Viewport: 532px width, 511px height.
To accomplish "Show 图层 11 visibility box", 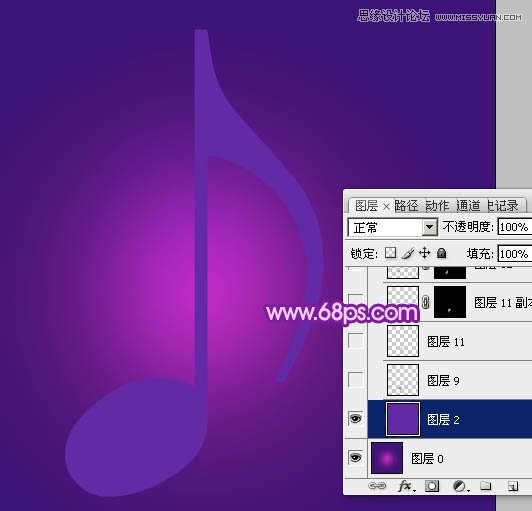I will (355, 341).
